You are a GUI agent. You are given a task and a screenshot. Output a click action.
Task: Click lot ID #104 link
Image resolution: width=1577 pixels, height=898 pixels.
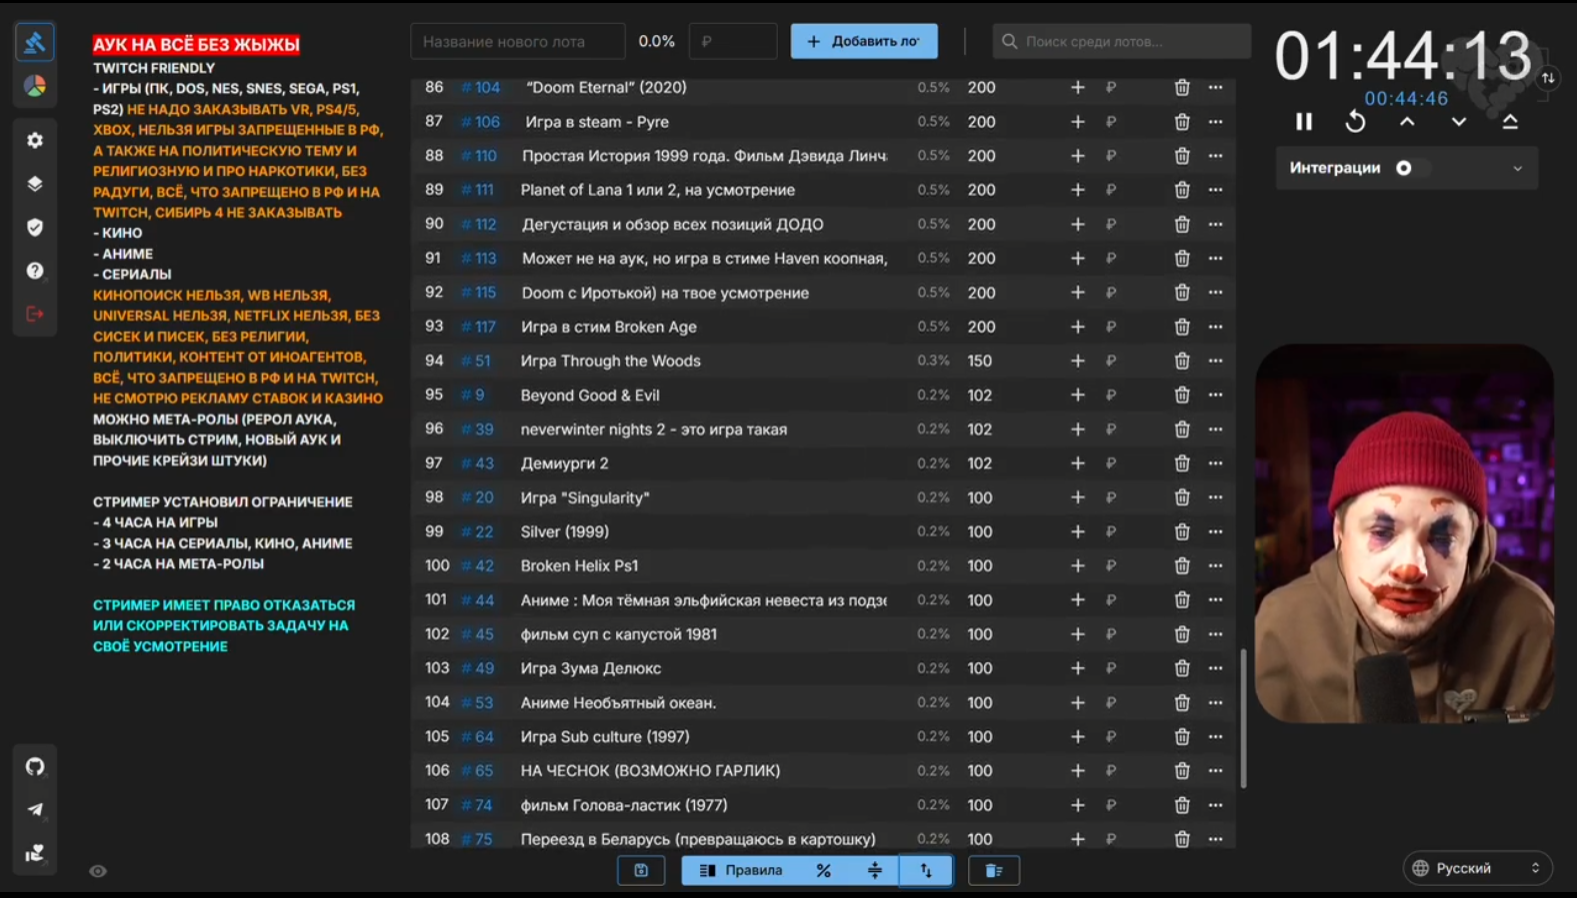(x=481, y=88)
